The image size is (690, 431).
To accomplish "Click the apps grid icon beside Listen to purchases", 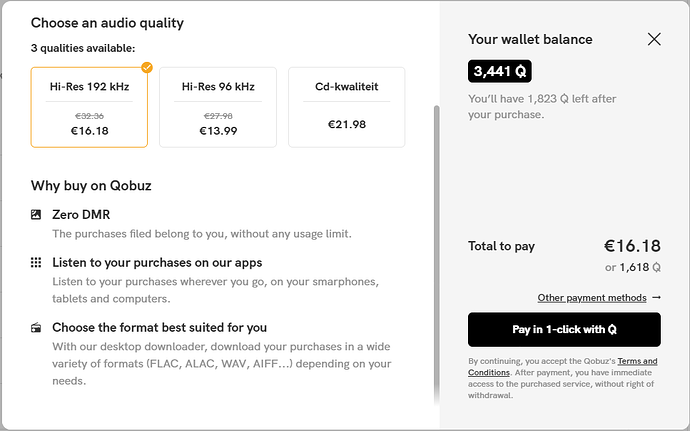I will click(36, 263).
